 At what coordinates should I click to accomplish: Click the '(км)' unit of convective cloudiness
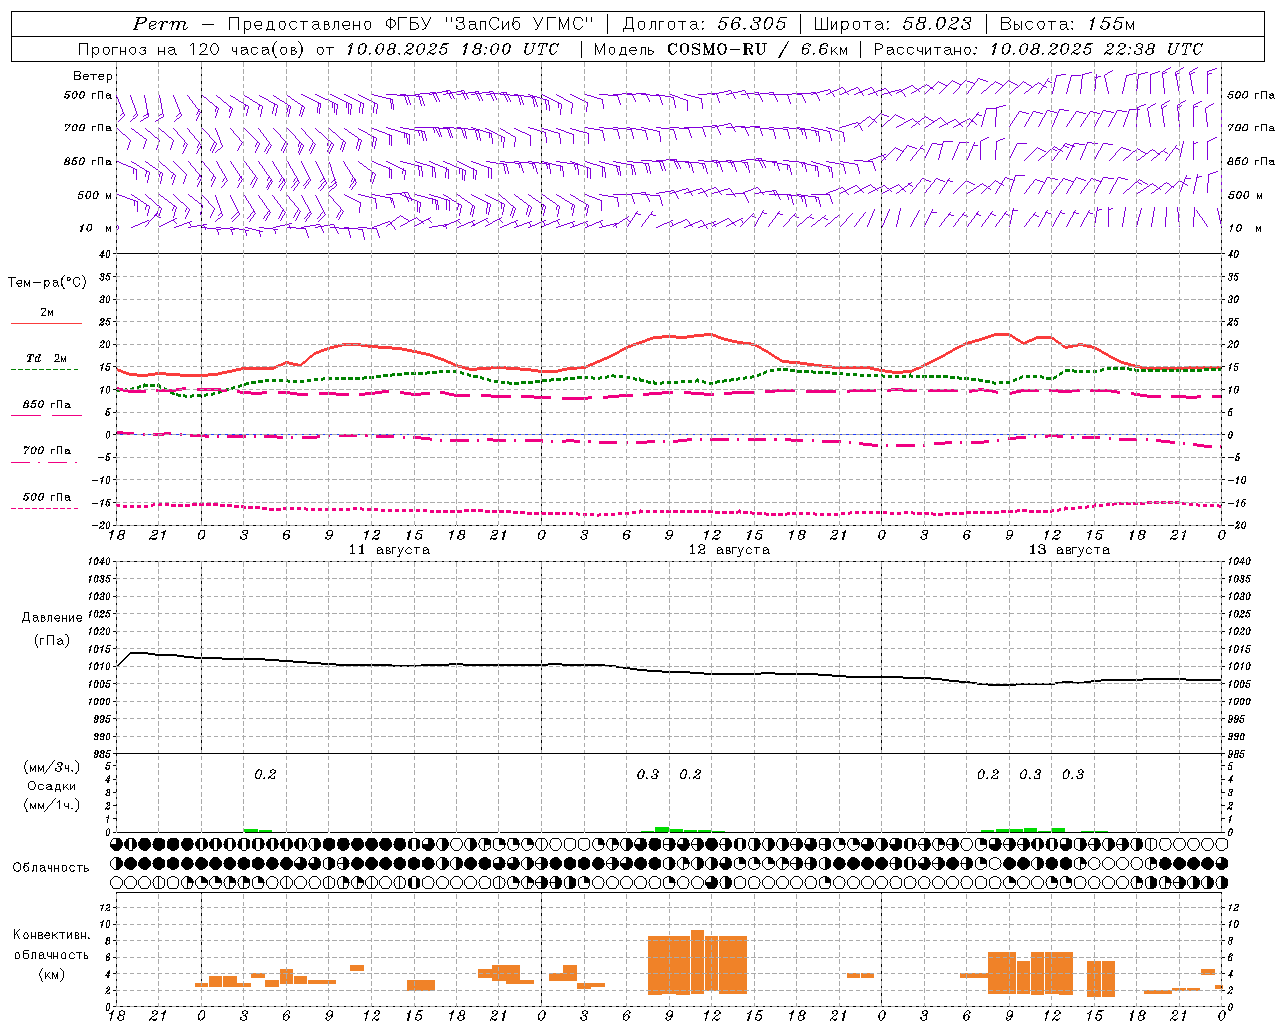pyautogui.click(x=51, y=974)
